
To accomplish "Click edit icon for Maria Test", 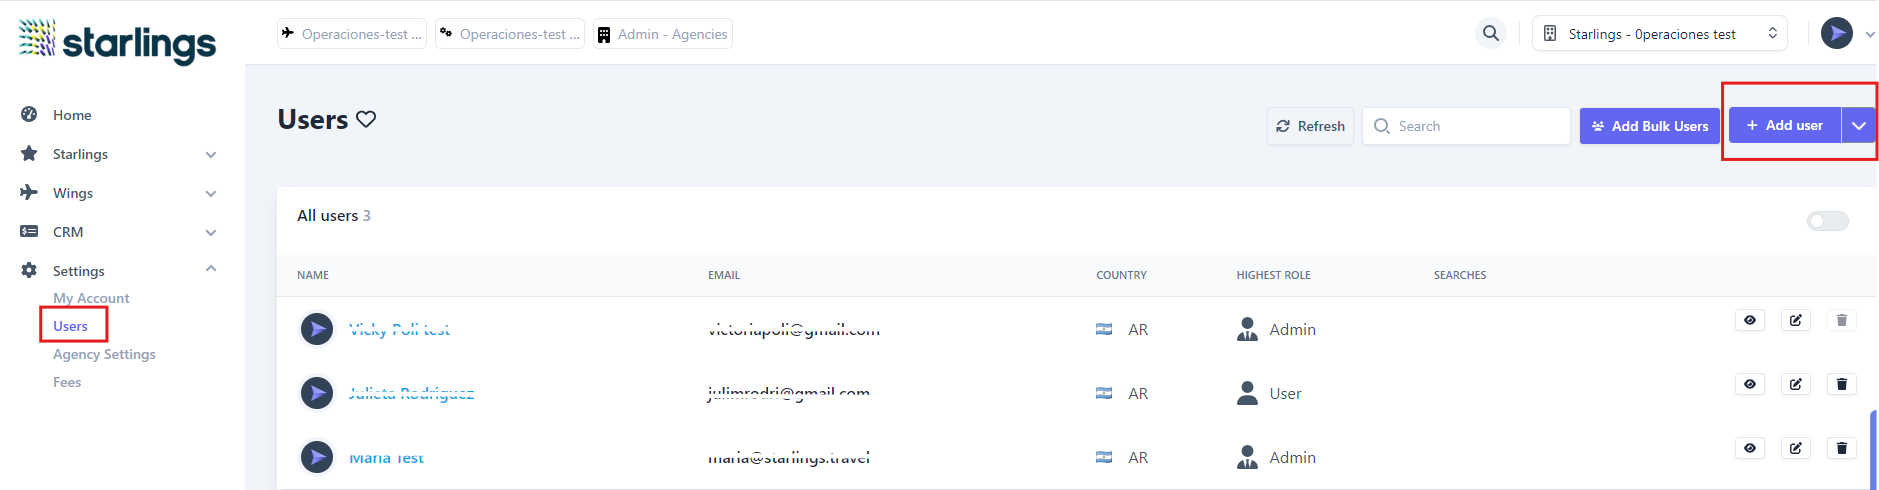I will 1795,448.
